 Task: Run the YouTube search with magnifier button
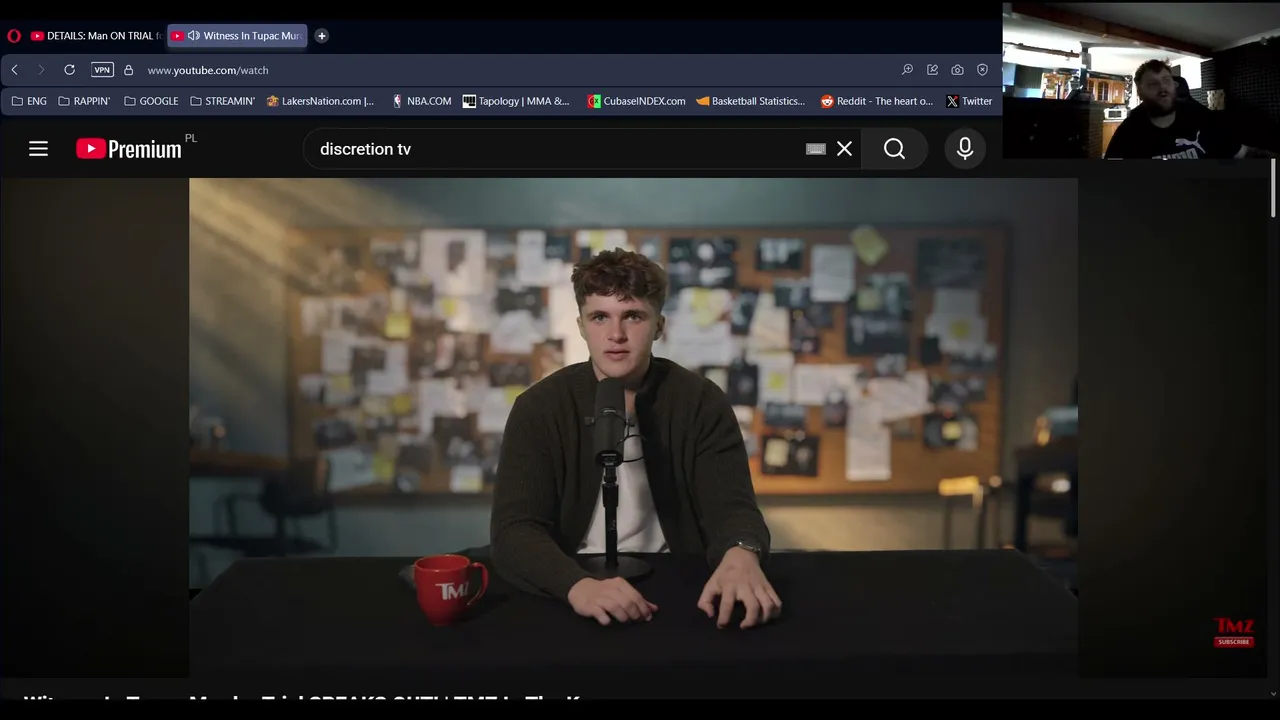(895, 149)
